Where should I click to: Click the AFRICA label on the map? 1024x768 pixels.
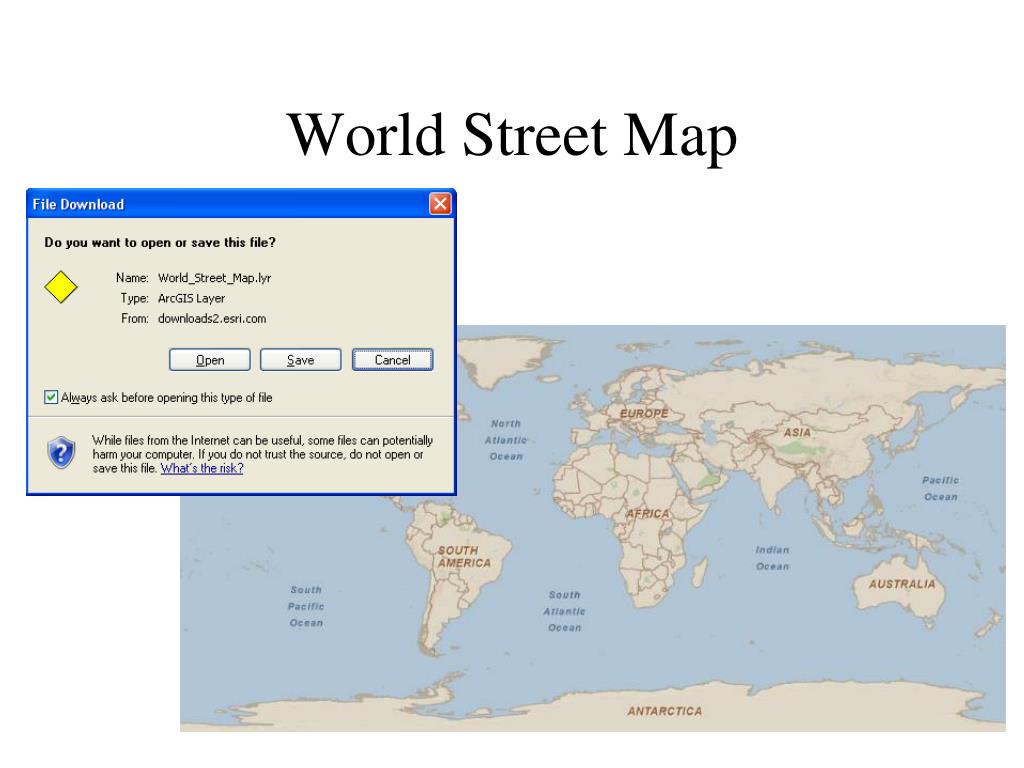(x=648, y=514)
